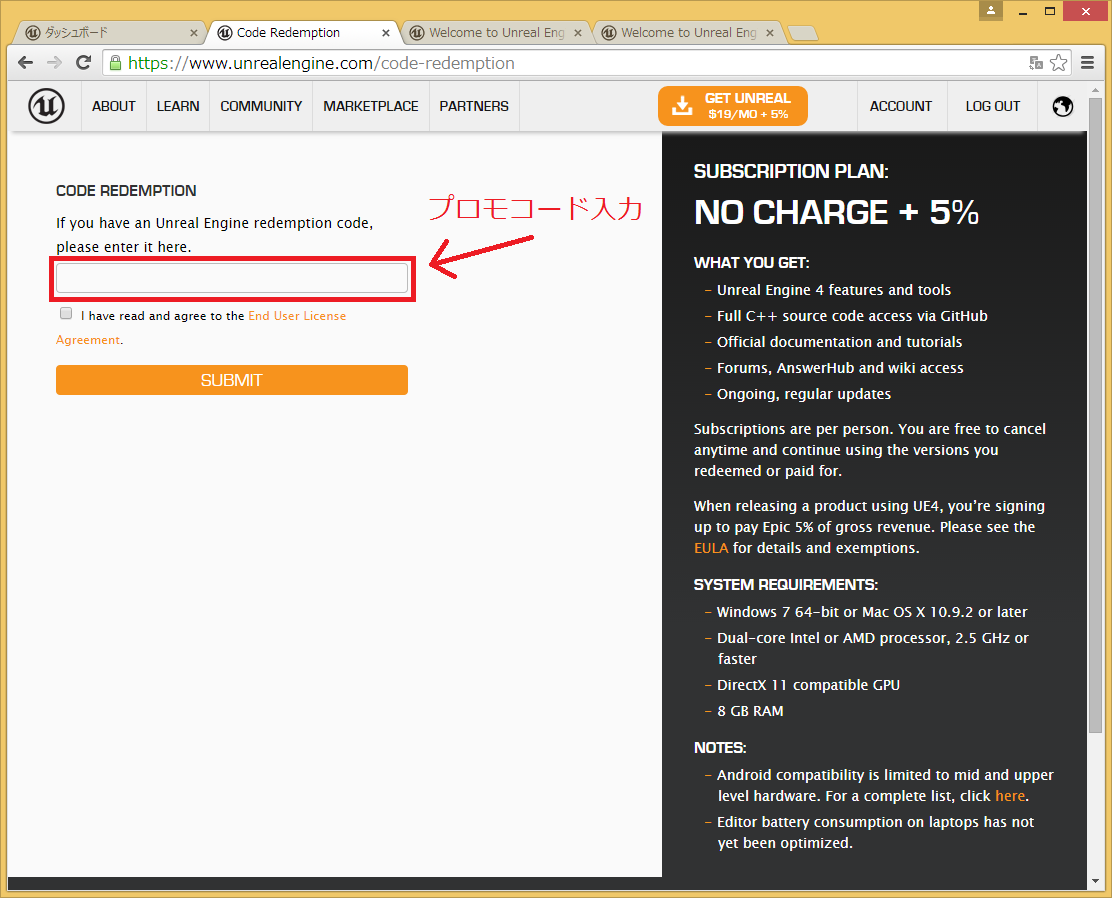
Task: Click 'Official documentation and tutorials' line
Action: [839, 342]
